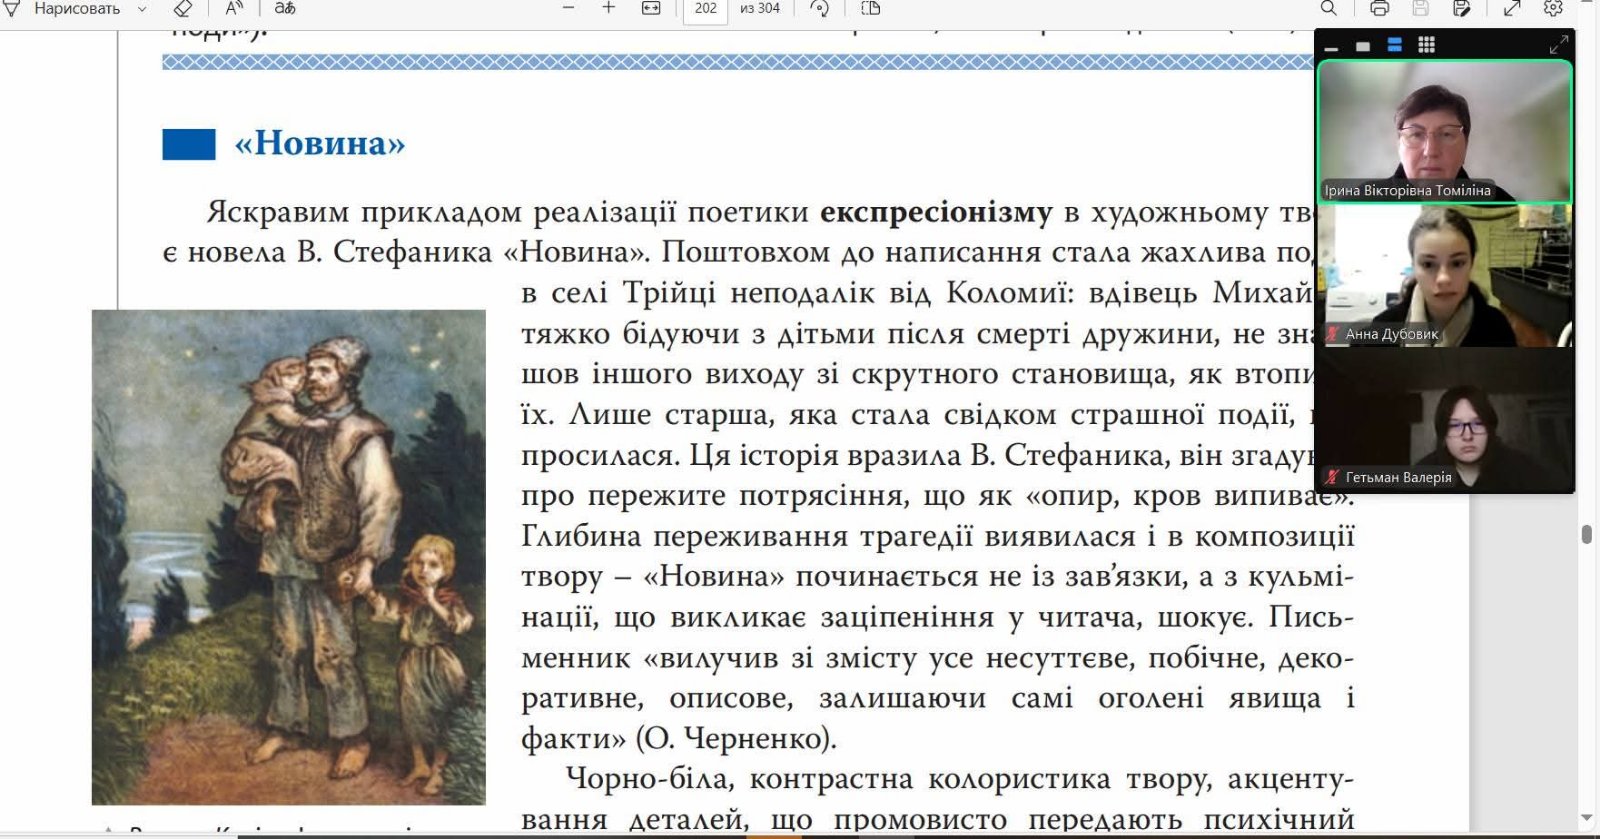Toggle the Page view layout button
This screenshot has height=839, width=1600.
point(871,9)
